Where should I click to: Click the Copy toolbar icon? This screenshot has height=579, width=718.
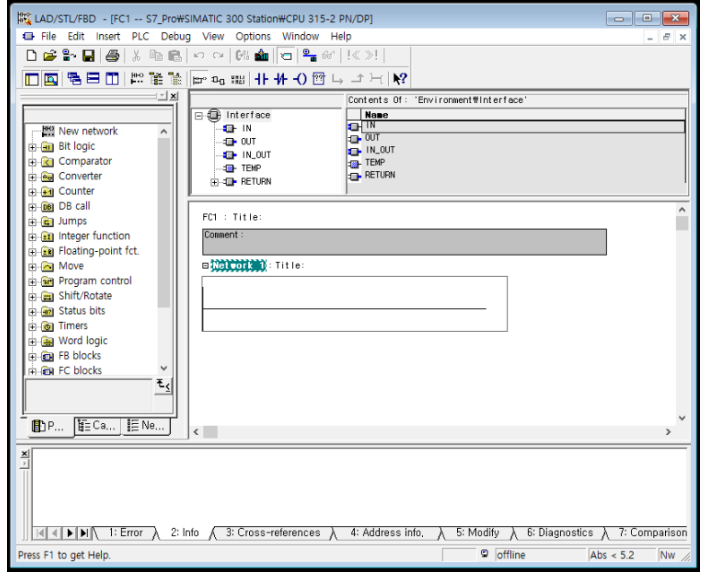pos(156,56)
